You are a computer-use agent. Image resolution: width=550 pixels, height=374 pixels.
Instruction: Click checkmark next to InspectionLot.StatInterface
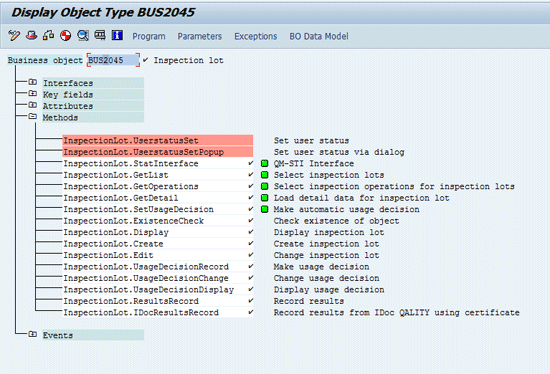250,163
